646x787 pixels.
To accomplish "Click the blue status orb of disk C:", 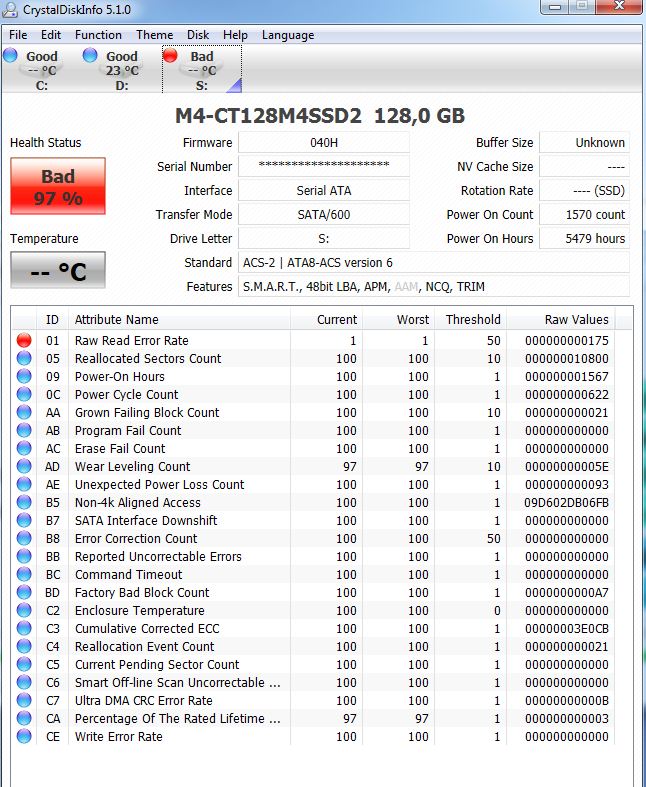I will (10, 55).
